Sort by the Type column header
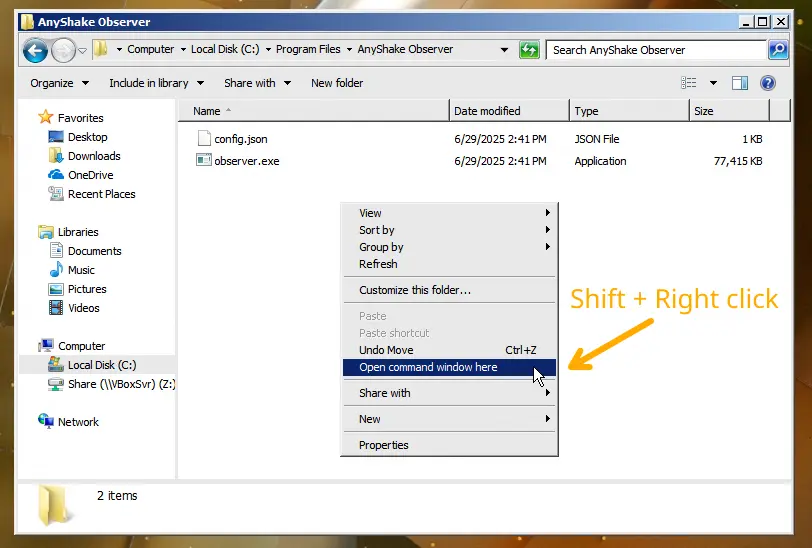812x548 pixels. coord(629,111)
